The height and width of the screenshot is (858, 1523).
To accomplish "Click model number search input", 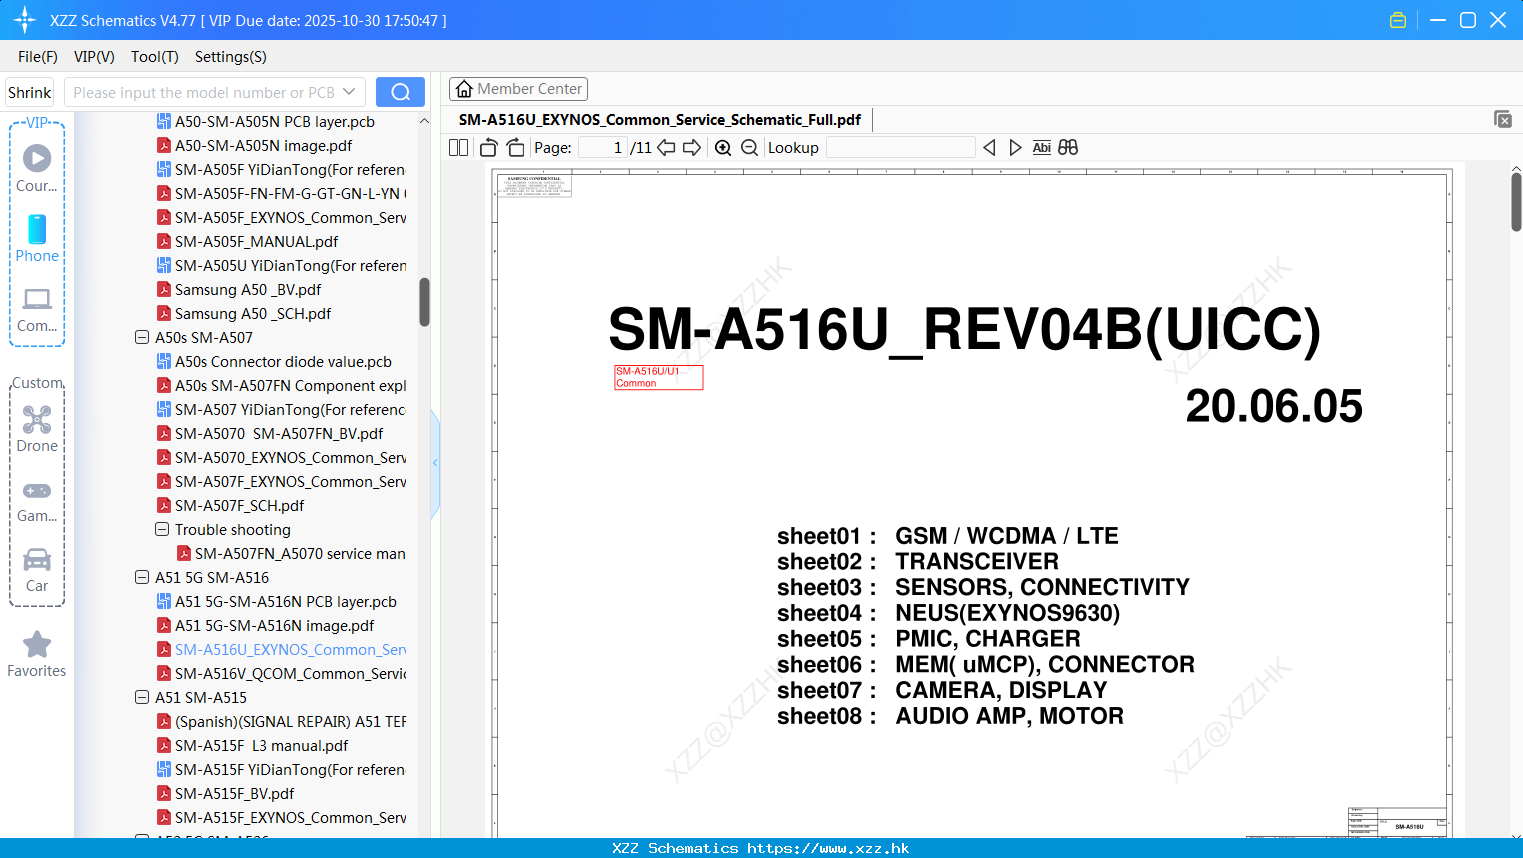I will click(x=204, y=92).
